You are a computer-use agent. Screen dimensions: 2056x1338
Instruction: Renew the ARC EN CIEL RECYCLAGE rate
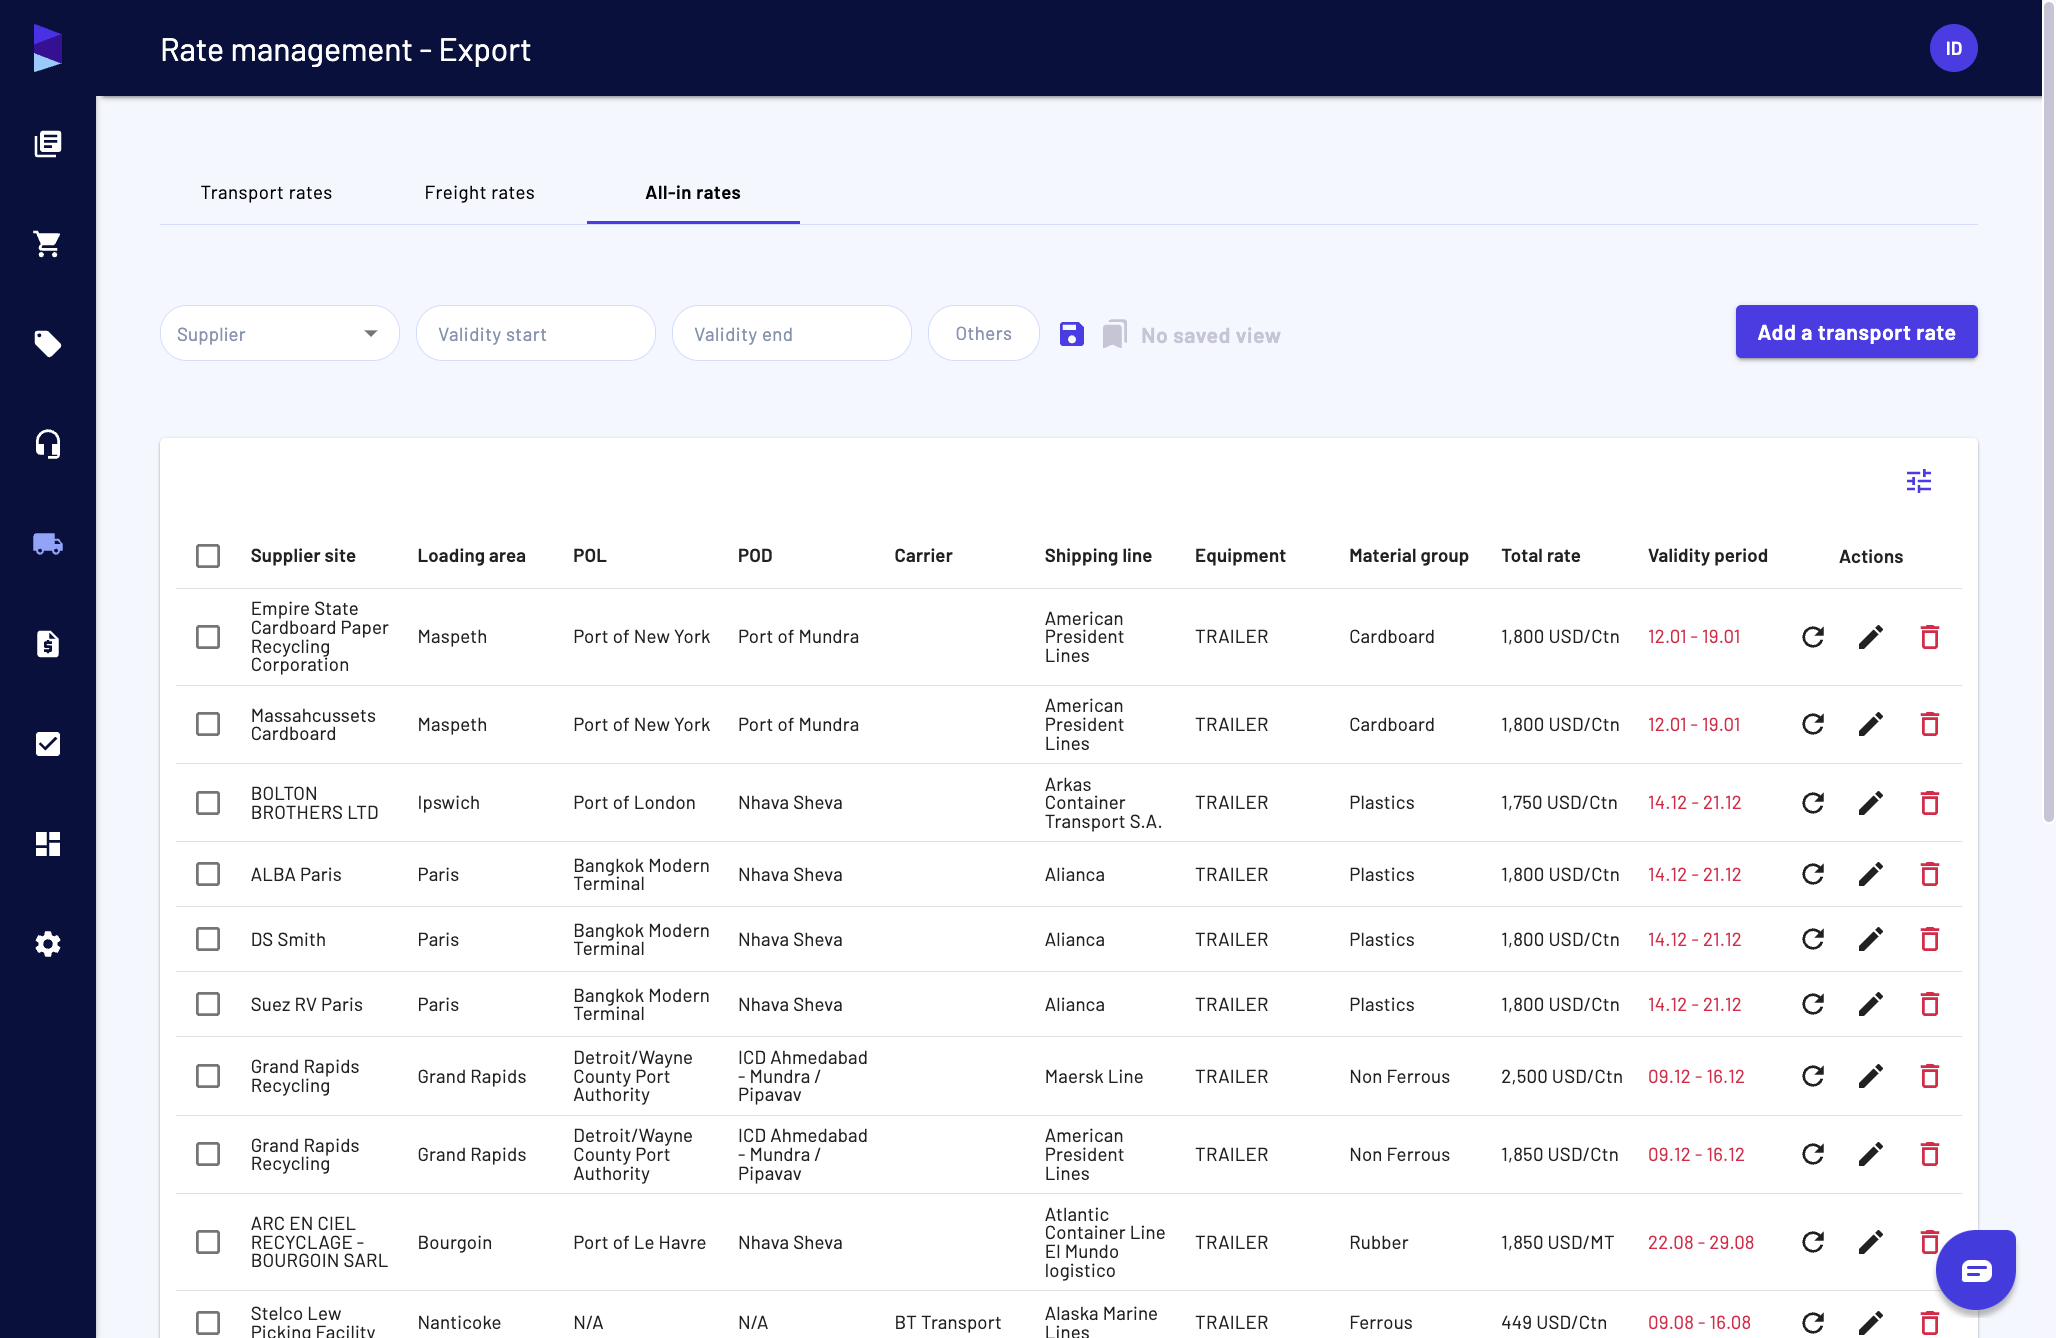click(x=1813, y=1243)
